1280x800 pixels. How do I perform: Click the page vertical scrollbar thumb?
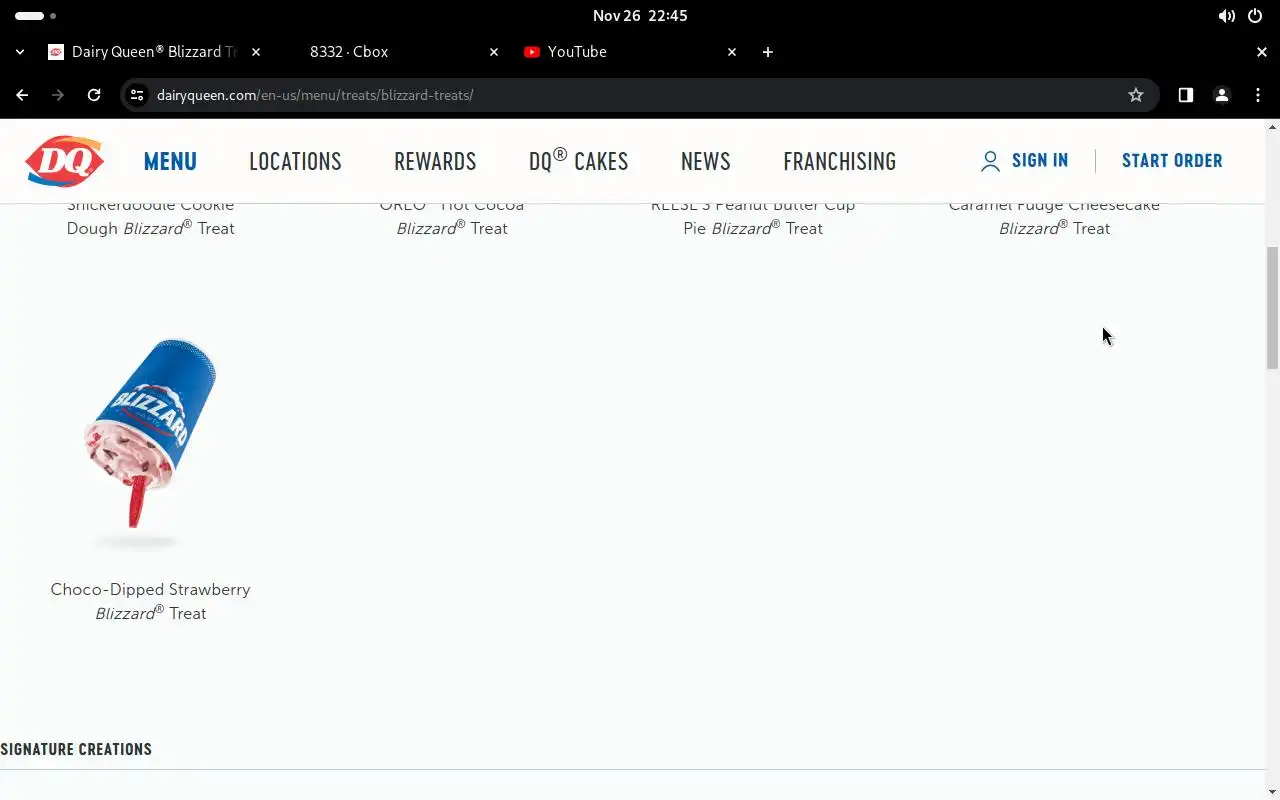[1272, 307]
